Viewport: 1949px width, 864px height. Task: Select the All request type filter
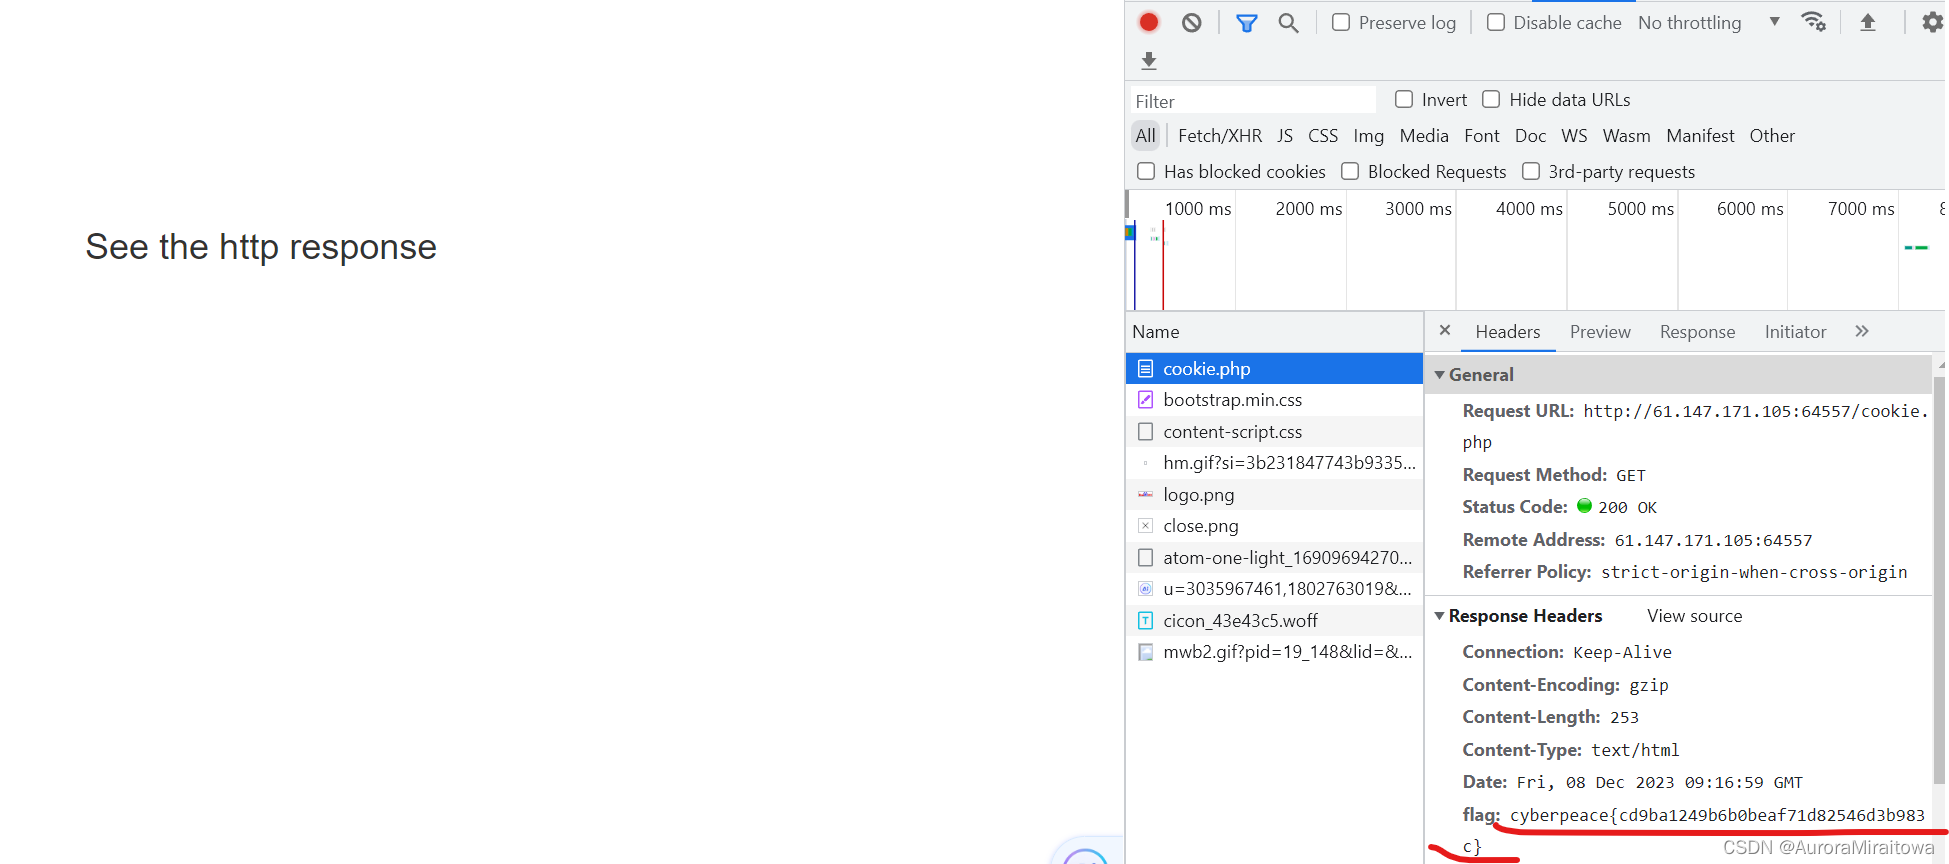click(1146, 135)
